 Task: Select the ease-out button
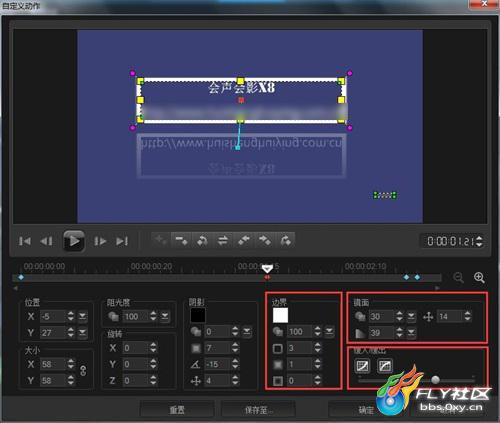385,366
